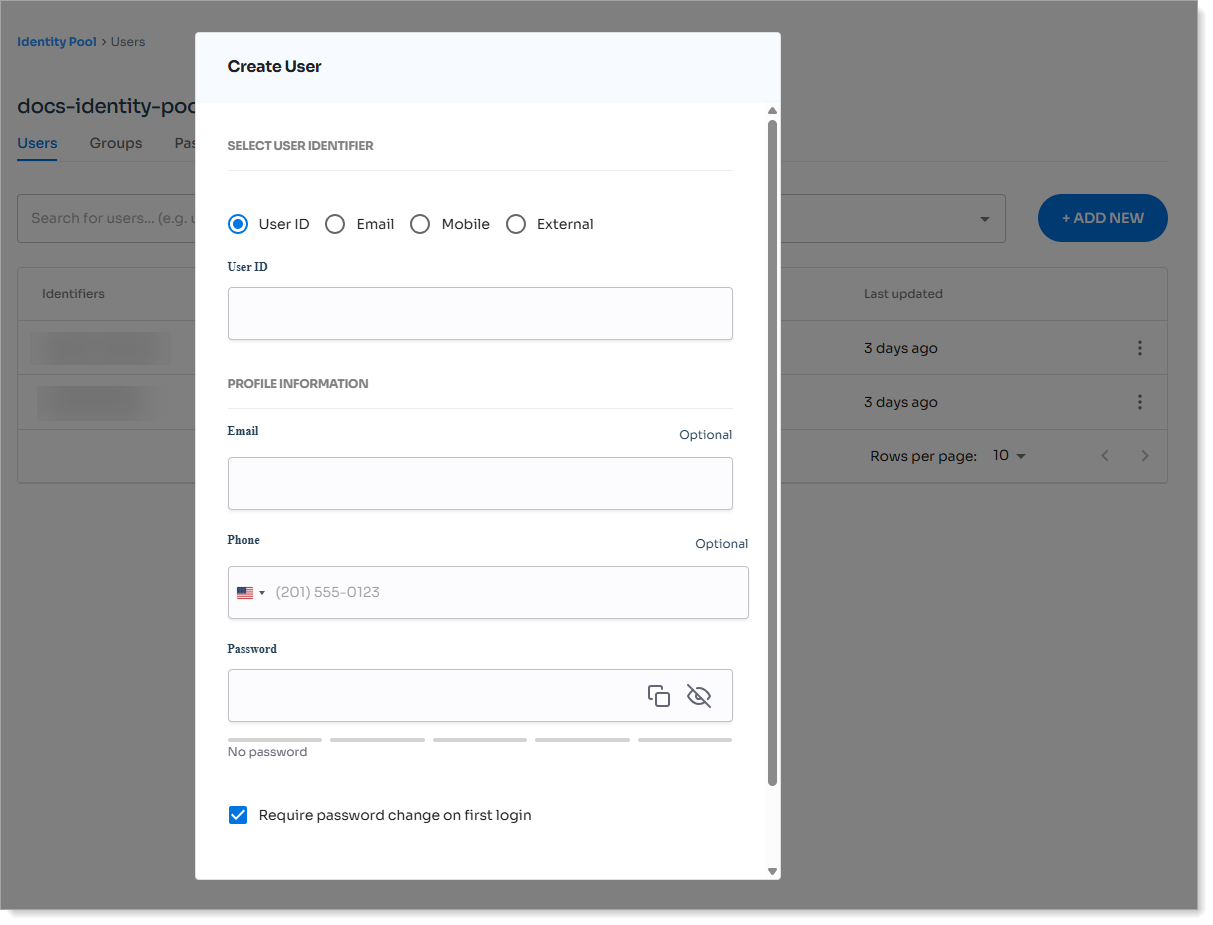Image resolution: width=1213 pixels, height=925 pixels.
Task: Open the three-dot menu for the first user row
Action: 1139,348
